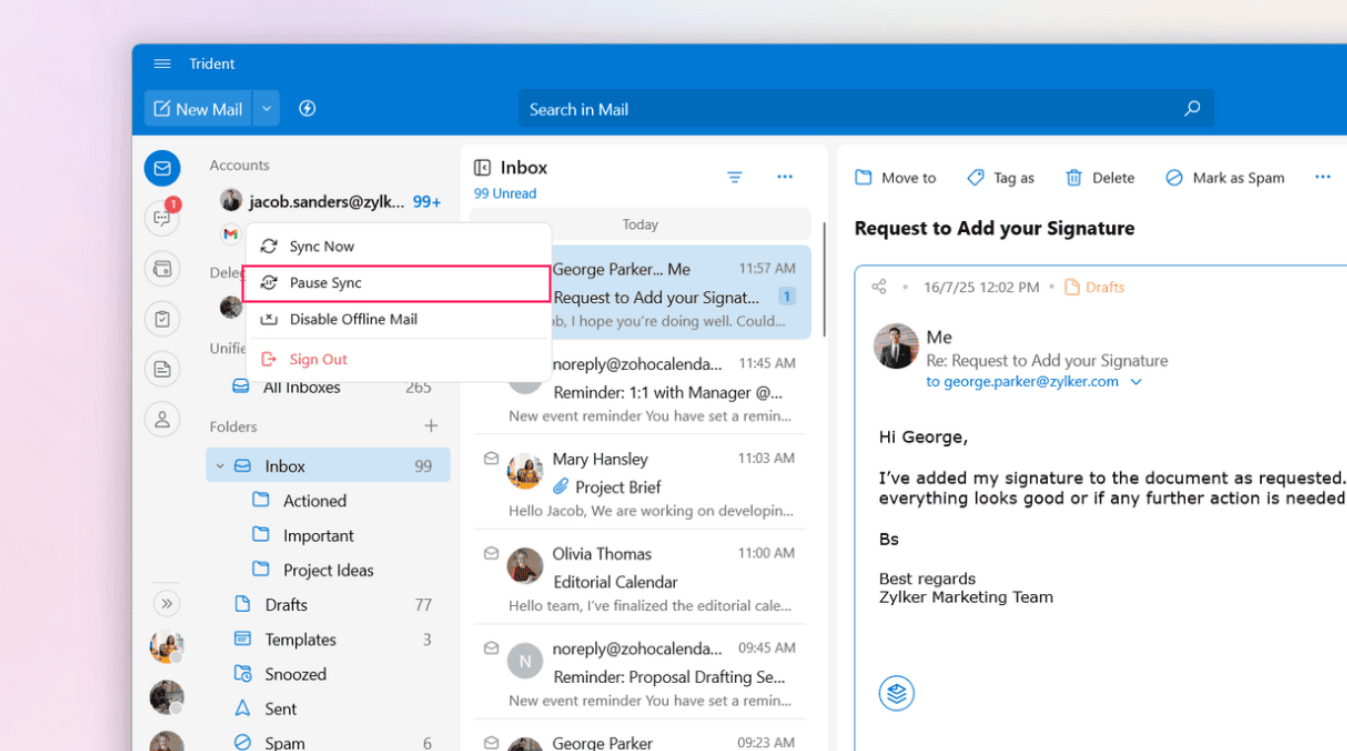Open the Sent folder
1347x751 pixels.
coord(328,709)
